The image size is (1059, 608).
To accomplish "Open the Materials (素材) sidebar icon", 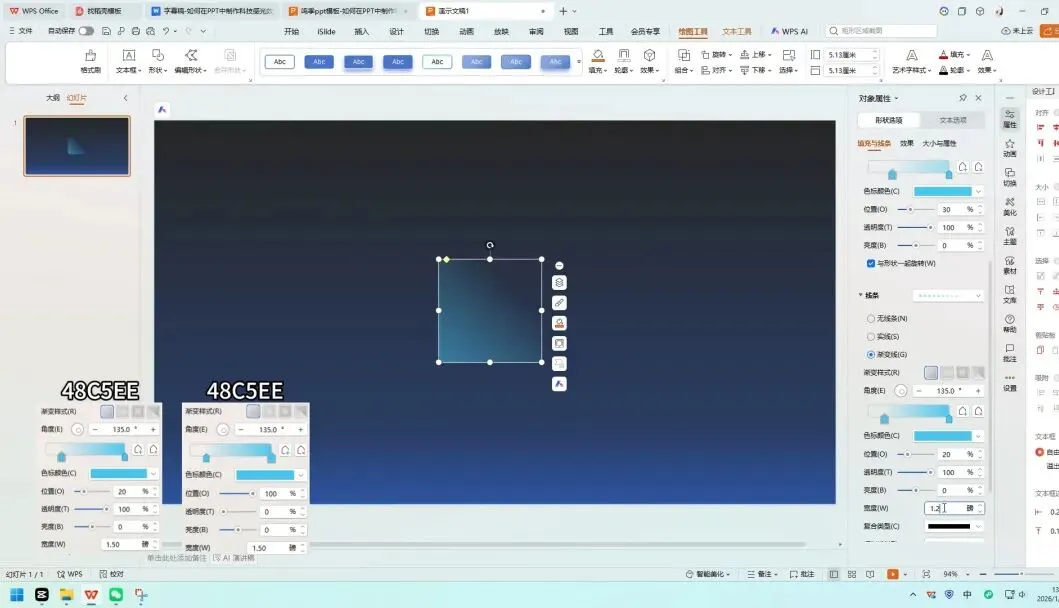I will 1010,265.
